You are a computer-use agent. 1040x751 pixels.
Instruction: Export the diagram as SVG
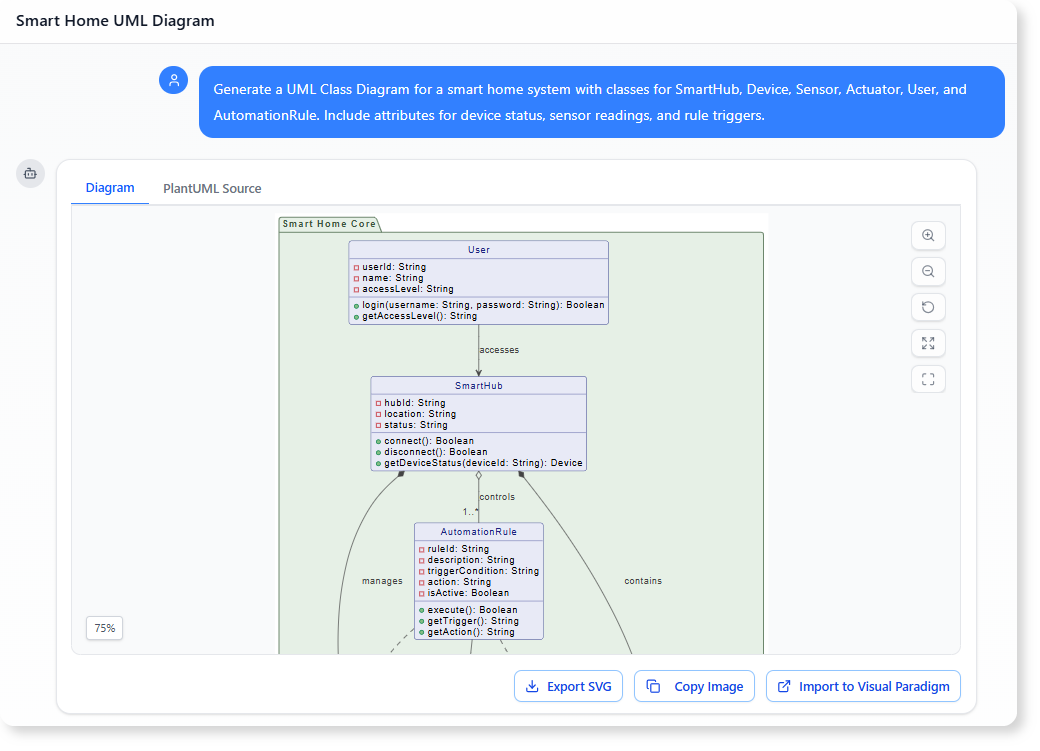[568, 686]
